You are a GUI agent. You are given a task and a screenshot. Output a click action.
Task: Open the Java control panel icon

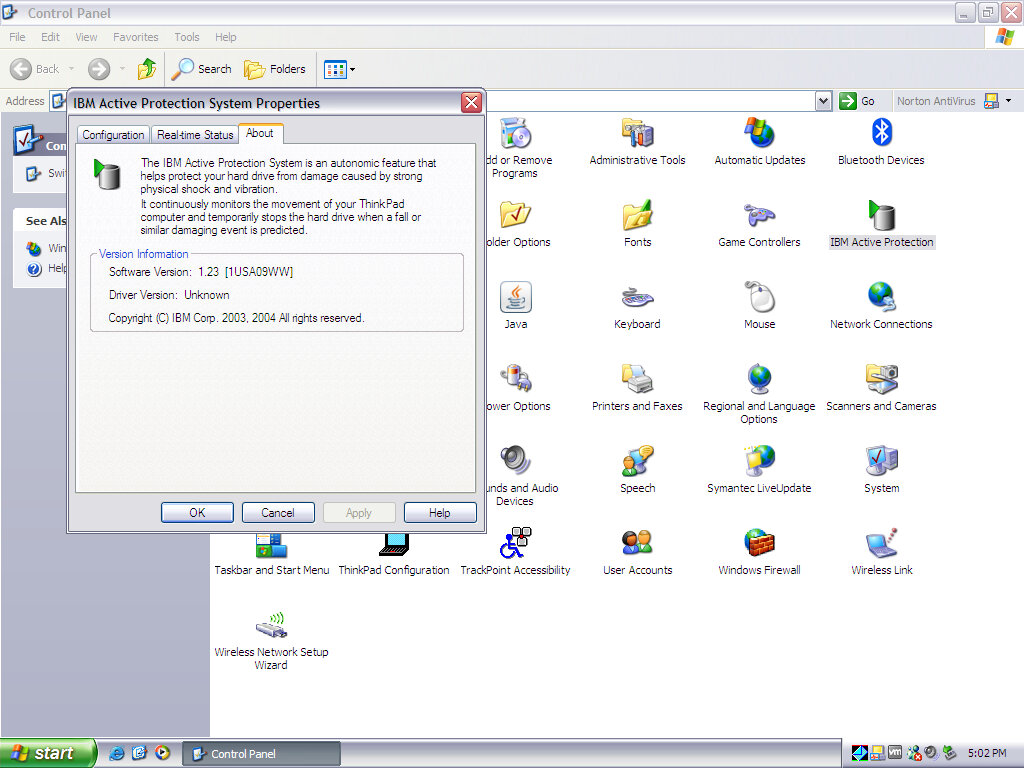(515, 297)
